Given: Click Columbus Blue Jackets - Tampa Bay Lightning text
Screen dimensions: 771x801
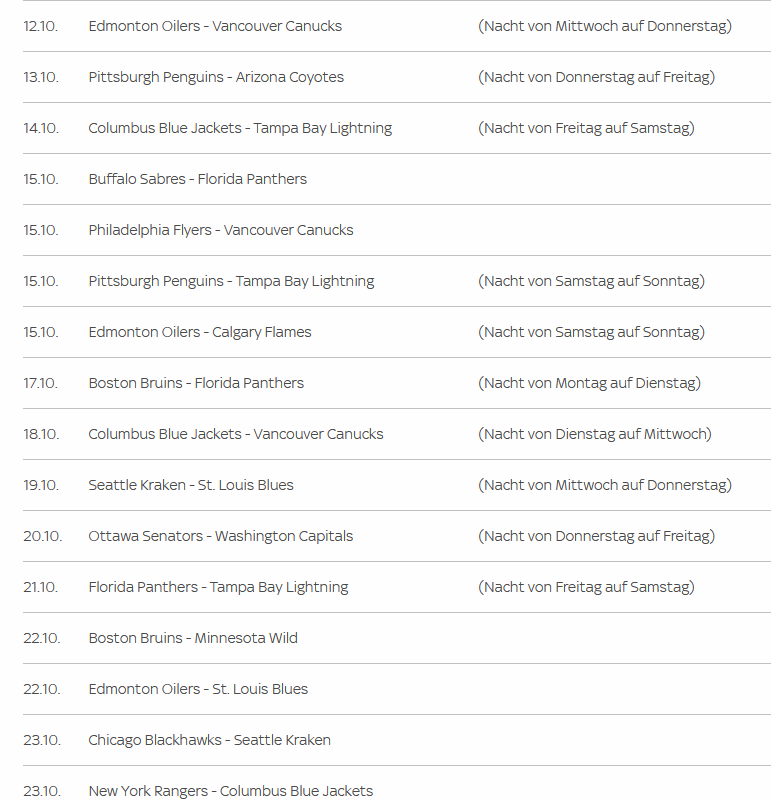Looking at the screenshot, I should [240, 128].
